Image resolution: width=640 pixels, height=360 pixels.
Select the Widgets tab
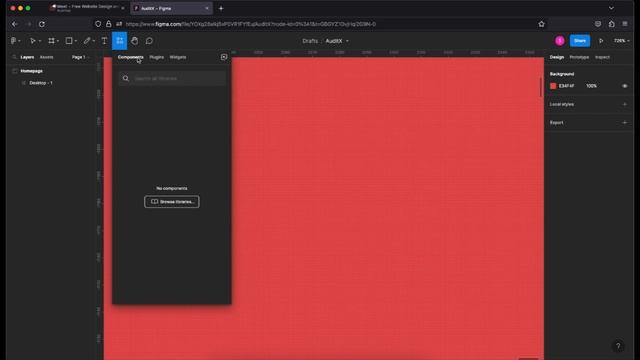click(178, 57)
